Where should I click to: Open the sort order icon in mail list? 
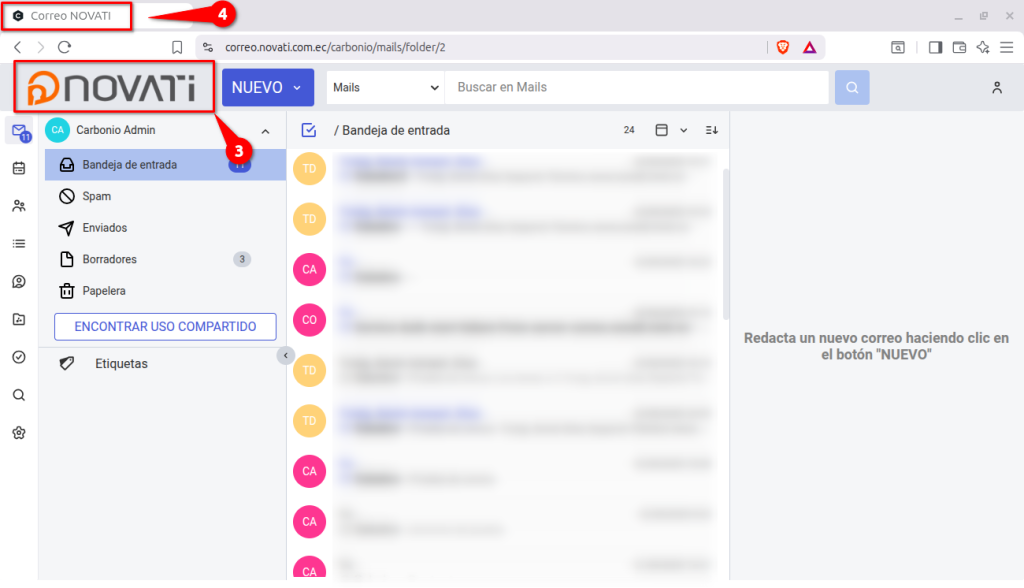pos(711,130)
